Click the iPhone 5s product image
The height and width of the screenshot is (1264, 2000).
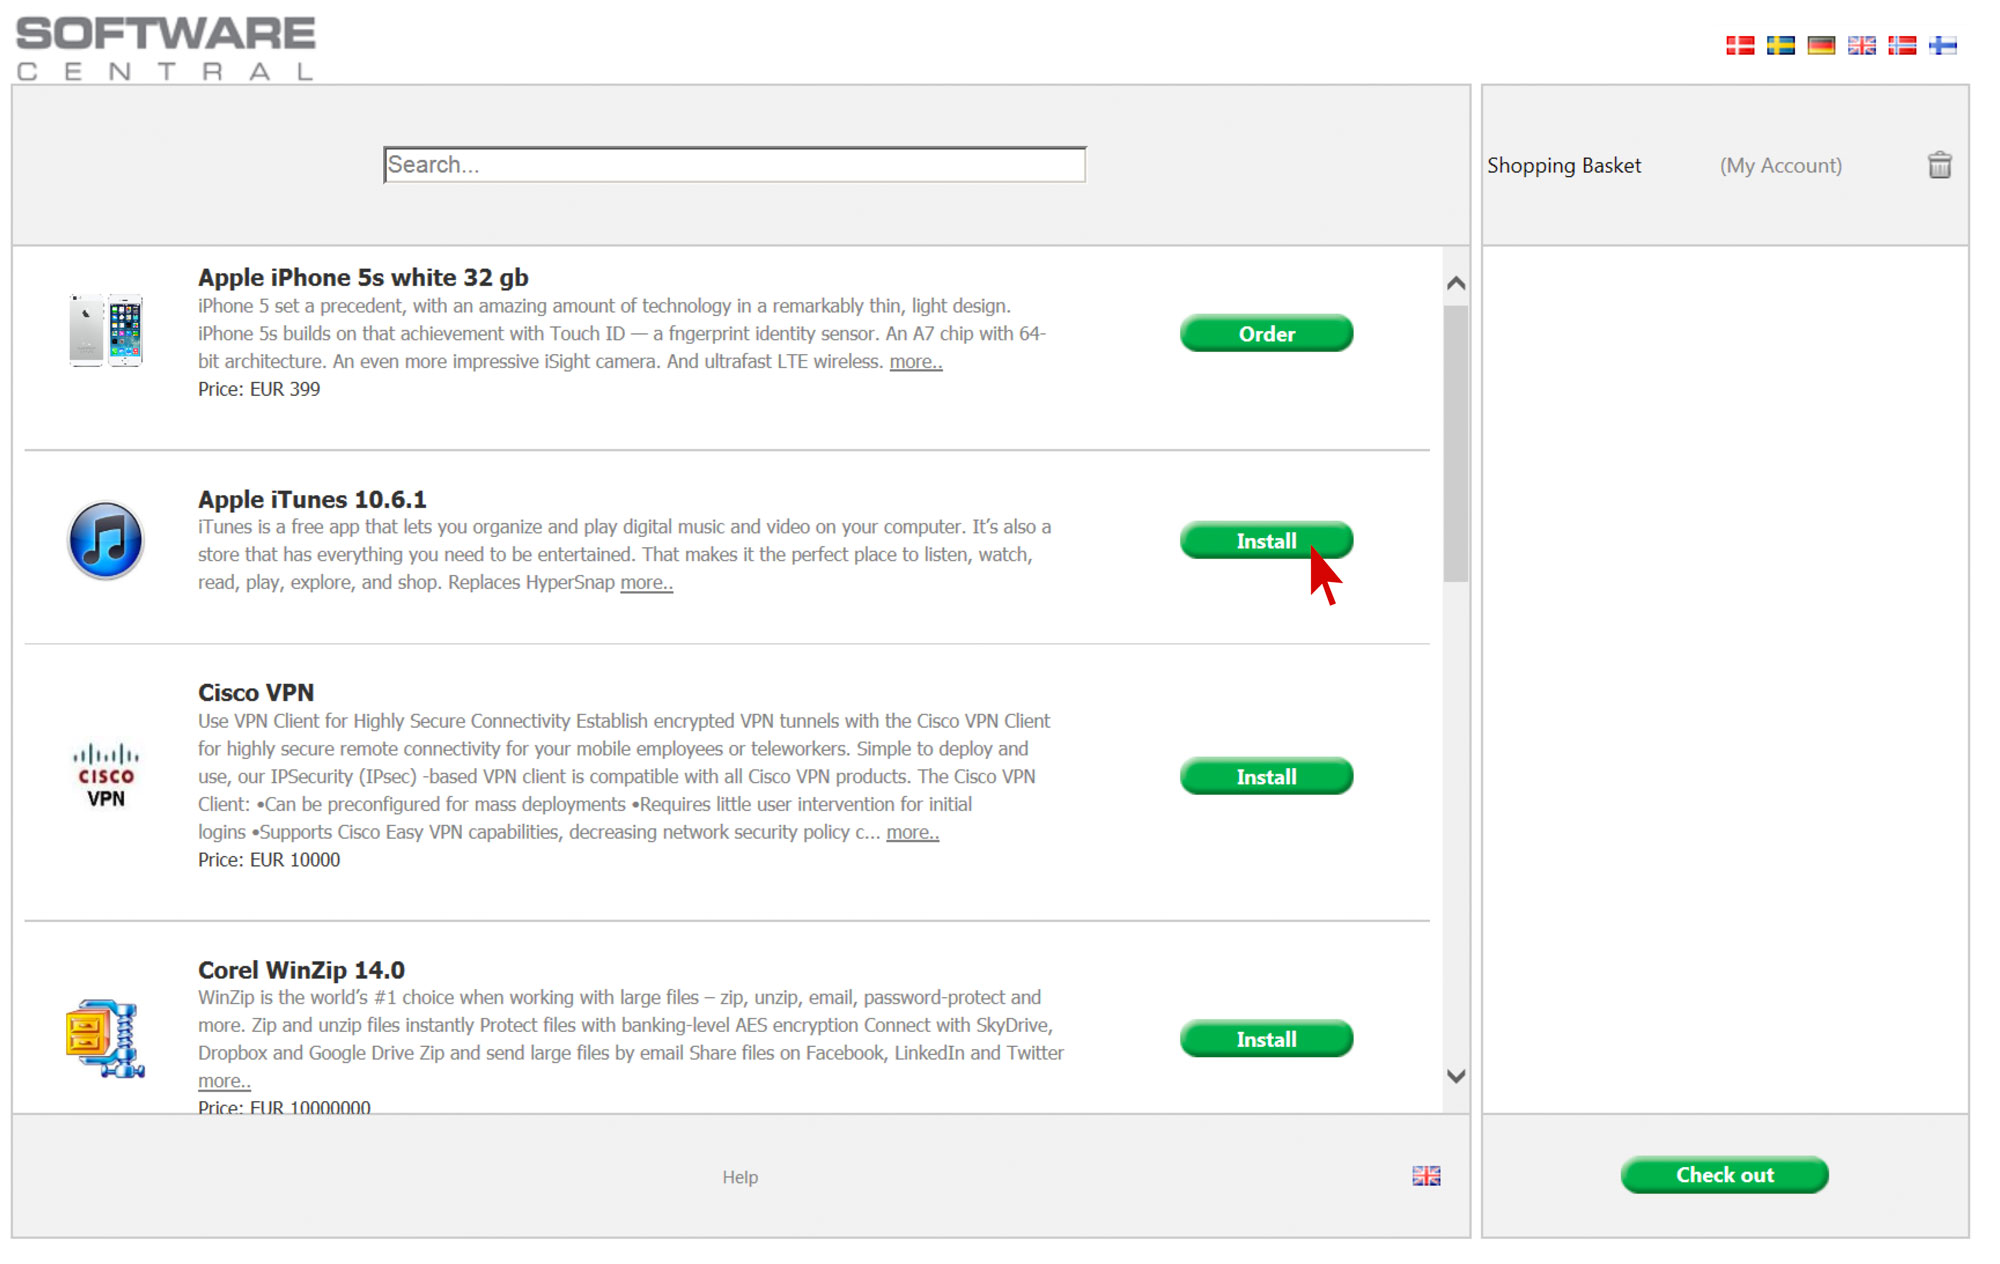pos(106,331)
